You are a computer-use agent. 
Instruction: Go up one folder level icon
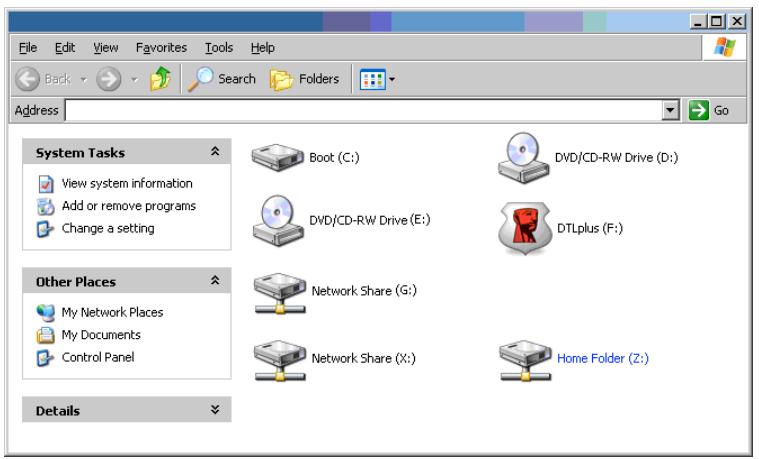point(161,78)
